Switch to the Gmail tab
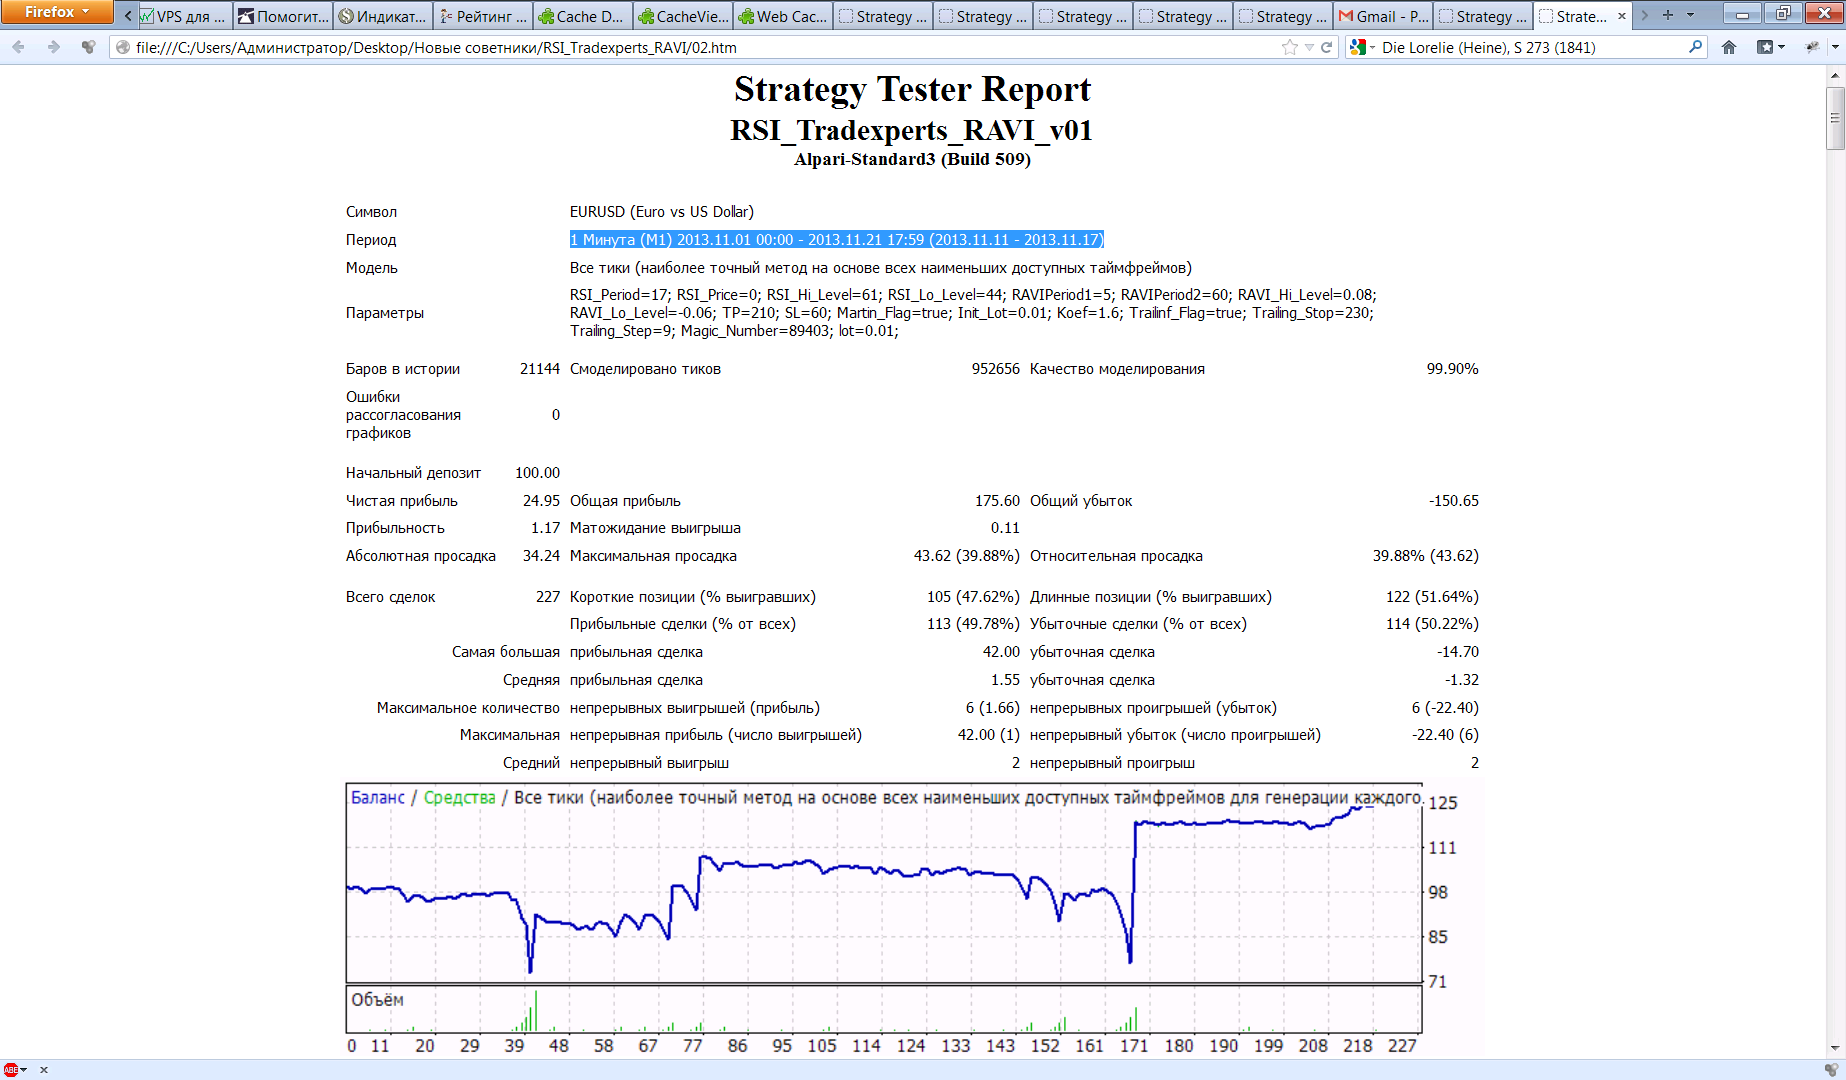Screen dimensions: 1846x1080 (1383, 16)
